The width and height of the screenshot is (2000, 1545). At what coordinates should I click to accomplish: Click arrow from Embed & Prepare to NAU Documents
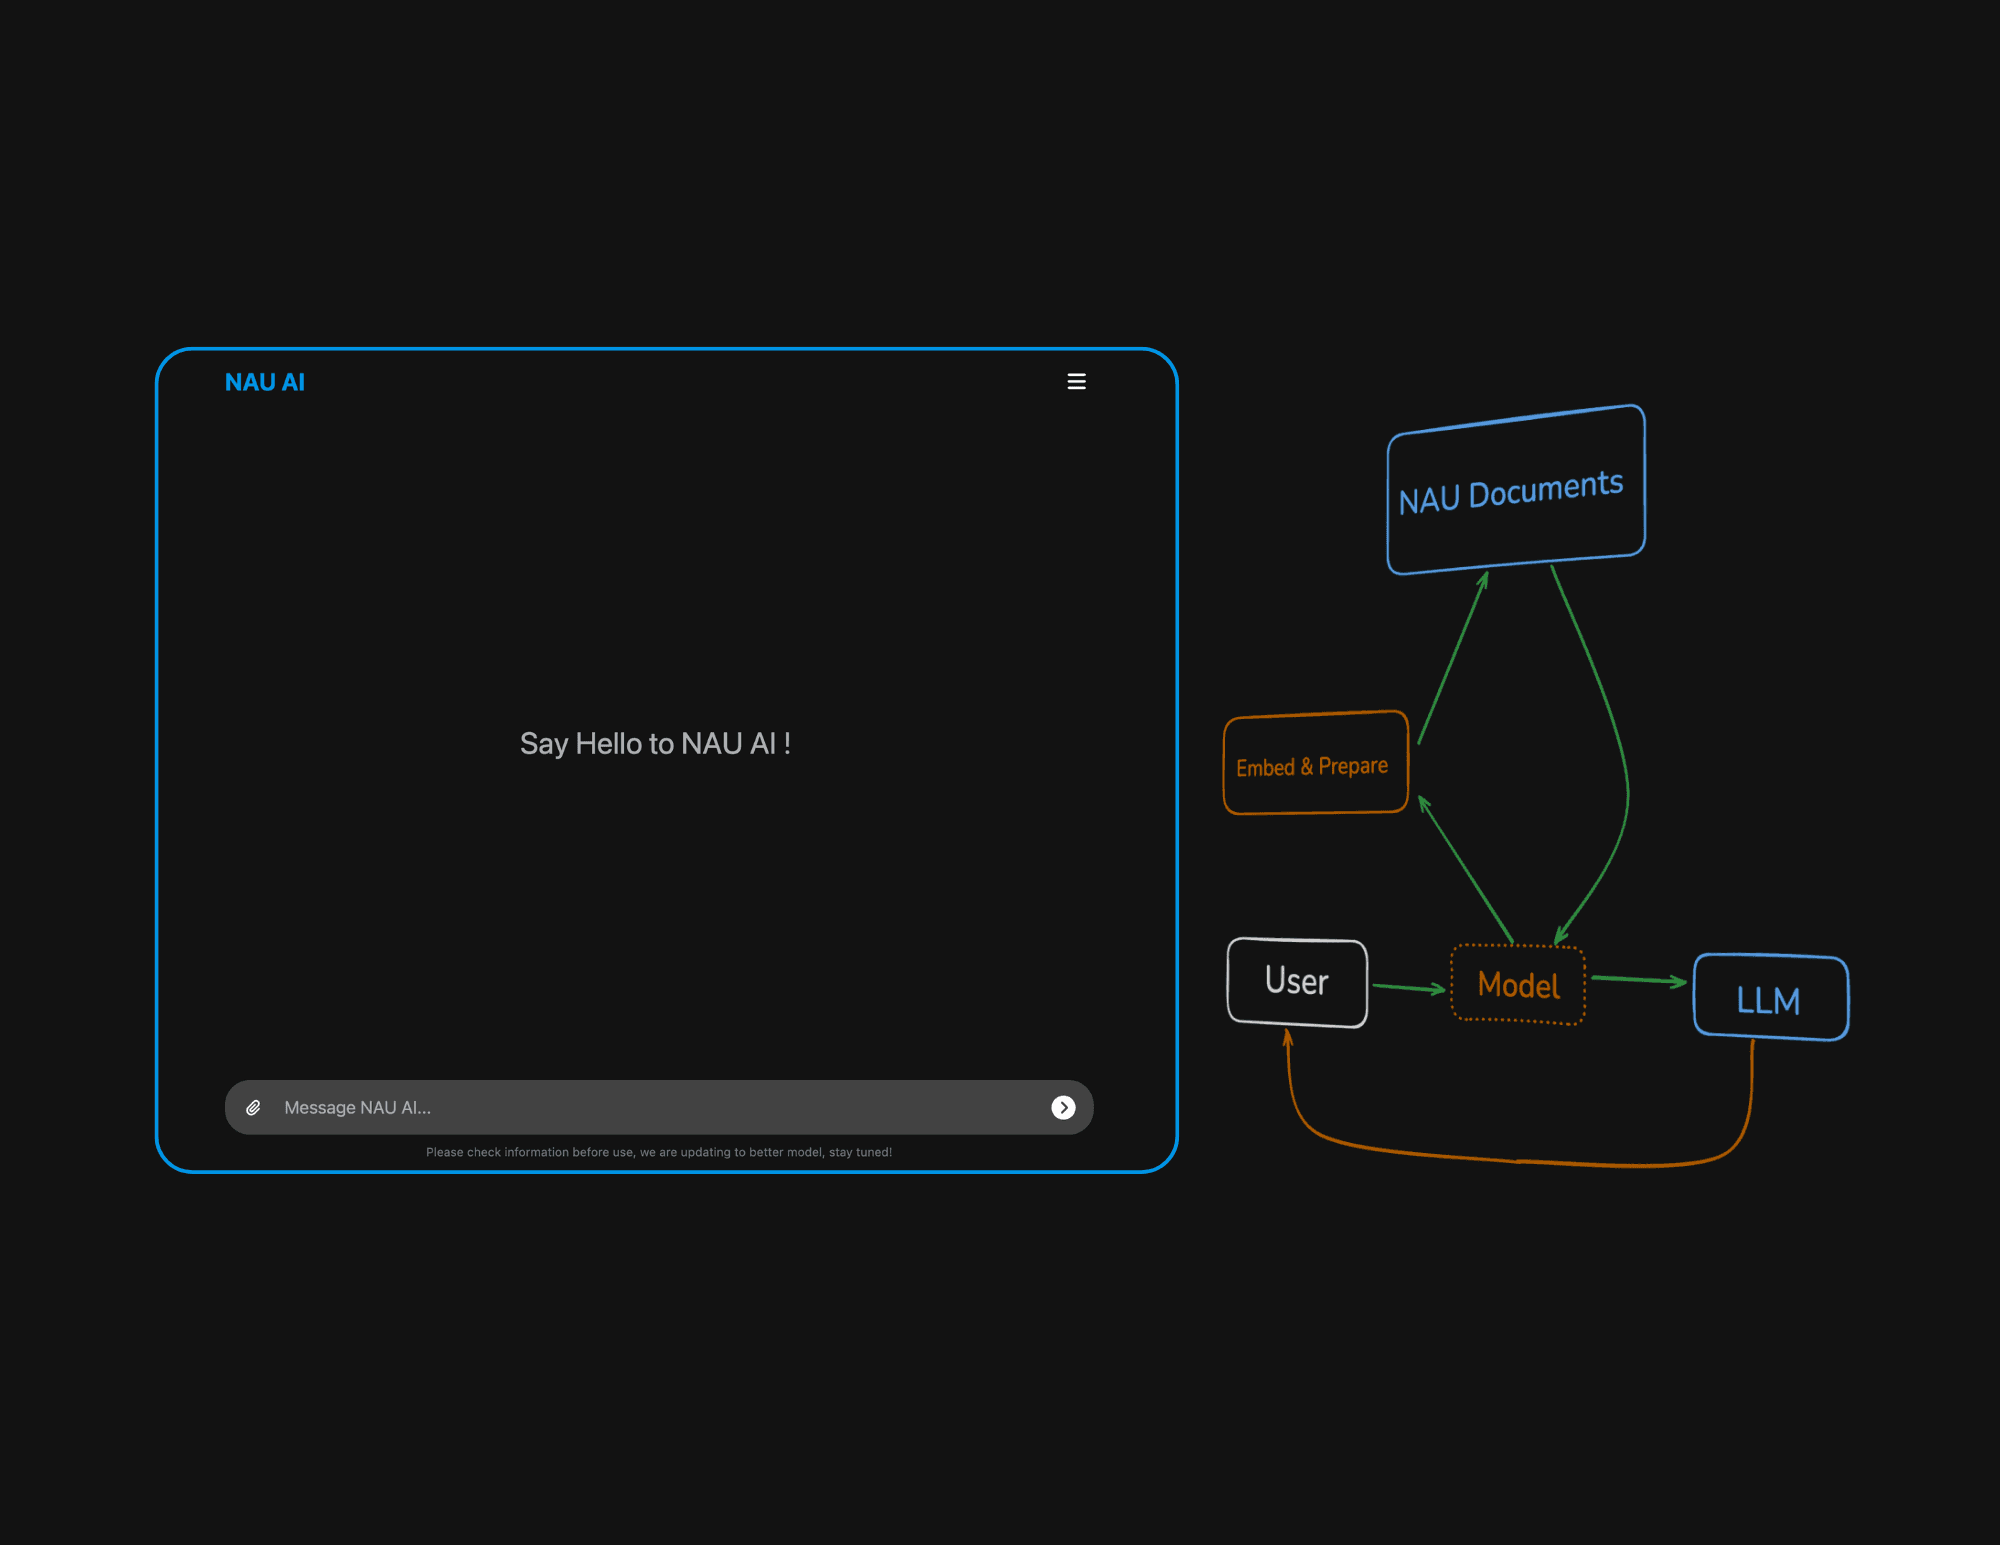(x=1452, y=660)
